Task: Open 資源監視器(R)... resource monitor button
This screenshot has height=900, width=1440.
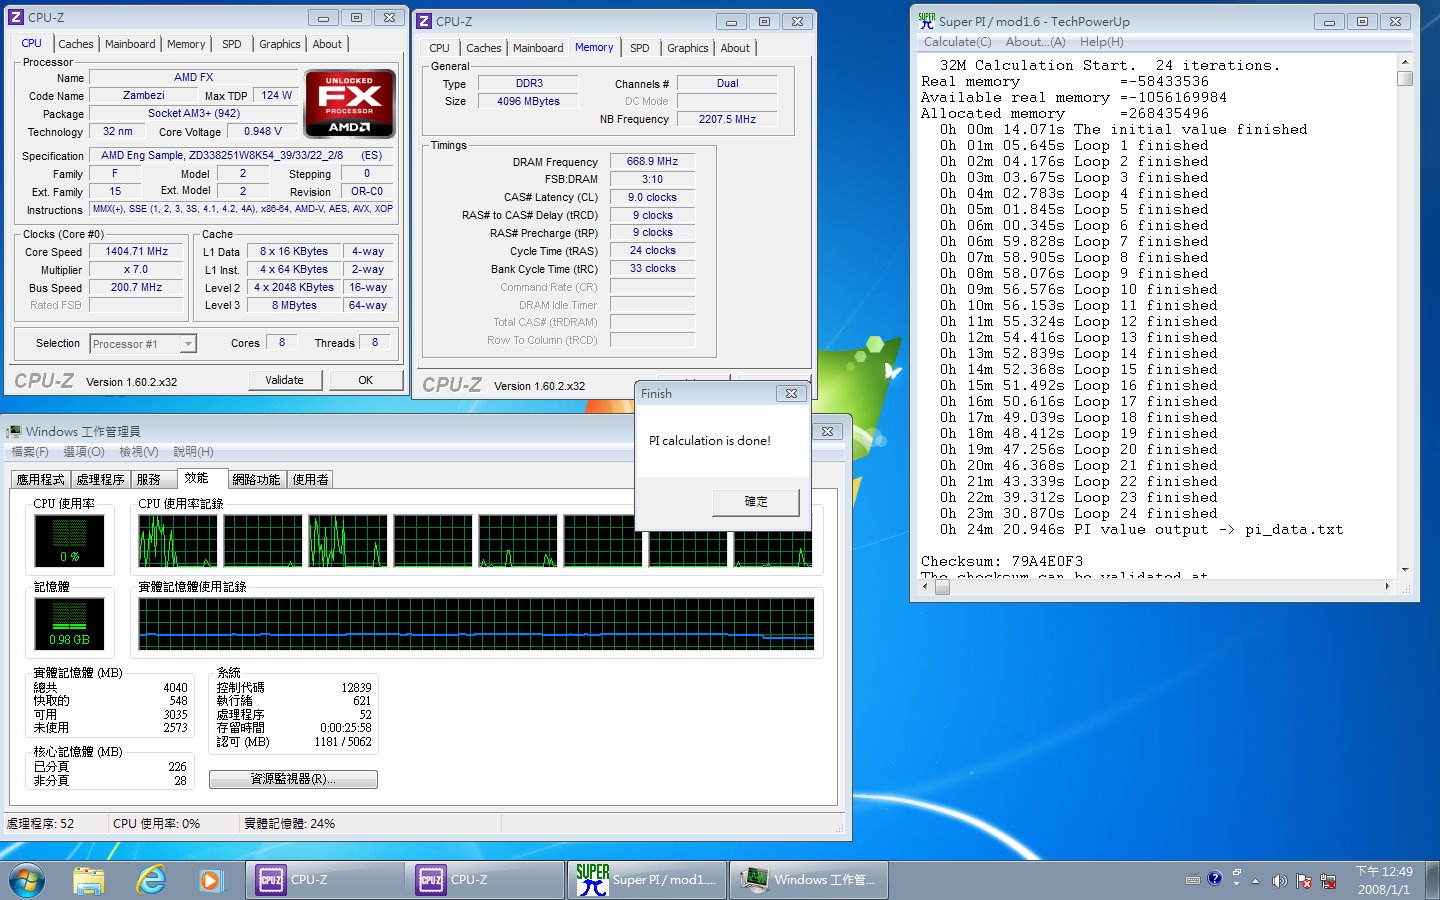Action: click(293, 779)
